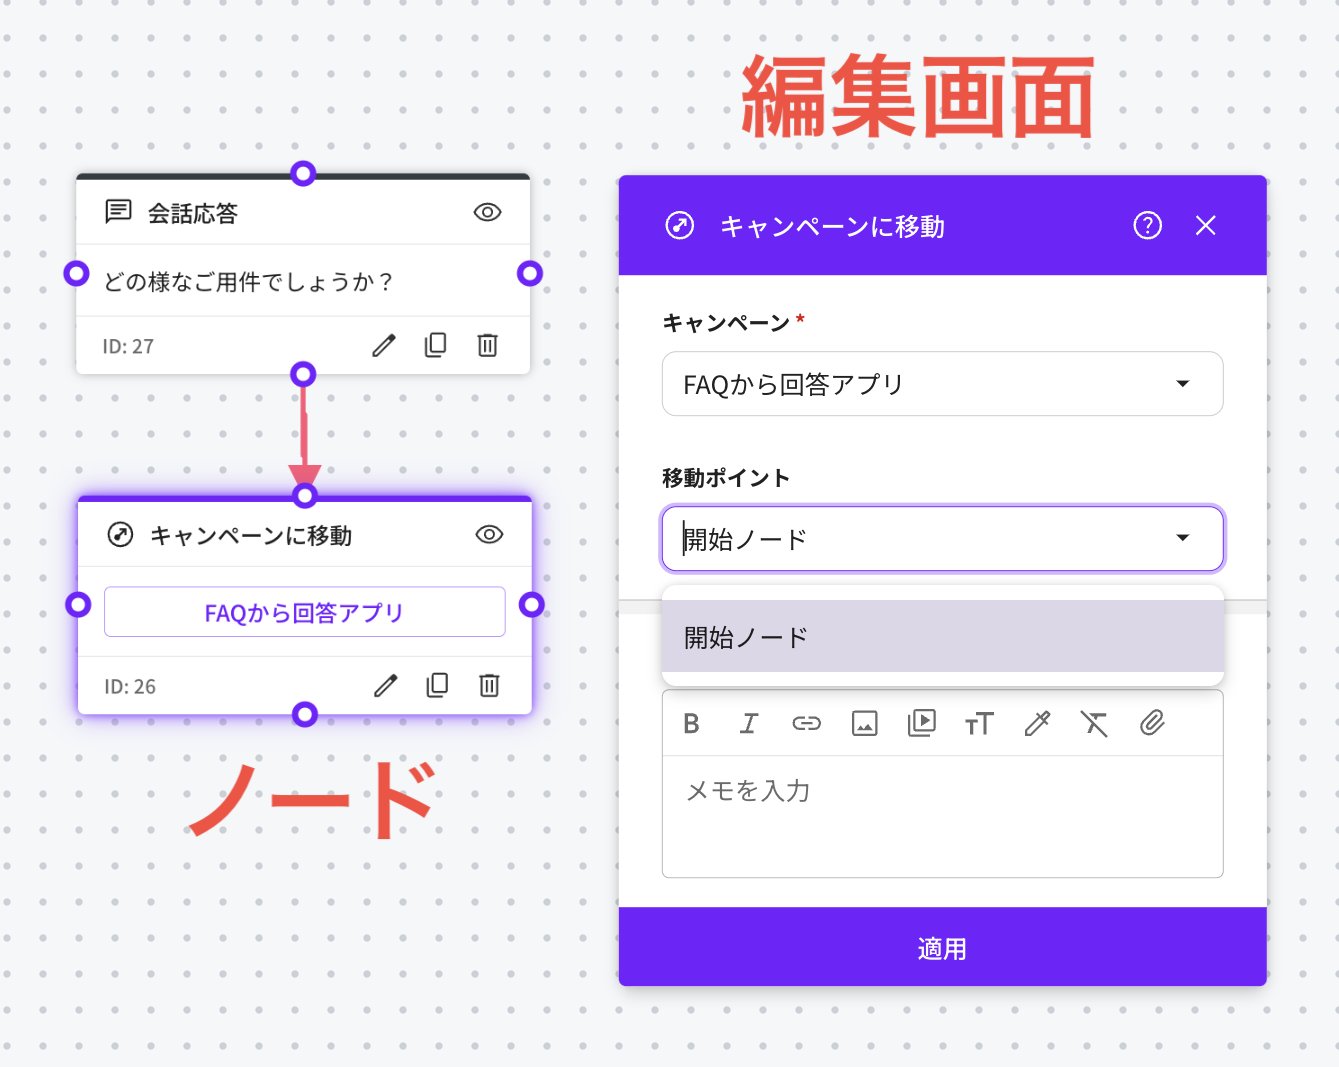Toggle visibility eye on 会話応答 node
Screen dimensions: 1339x1067
[487, 212]
